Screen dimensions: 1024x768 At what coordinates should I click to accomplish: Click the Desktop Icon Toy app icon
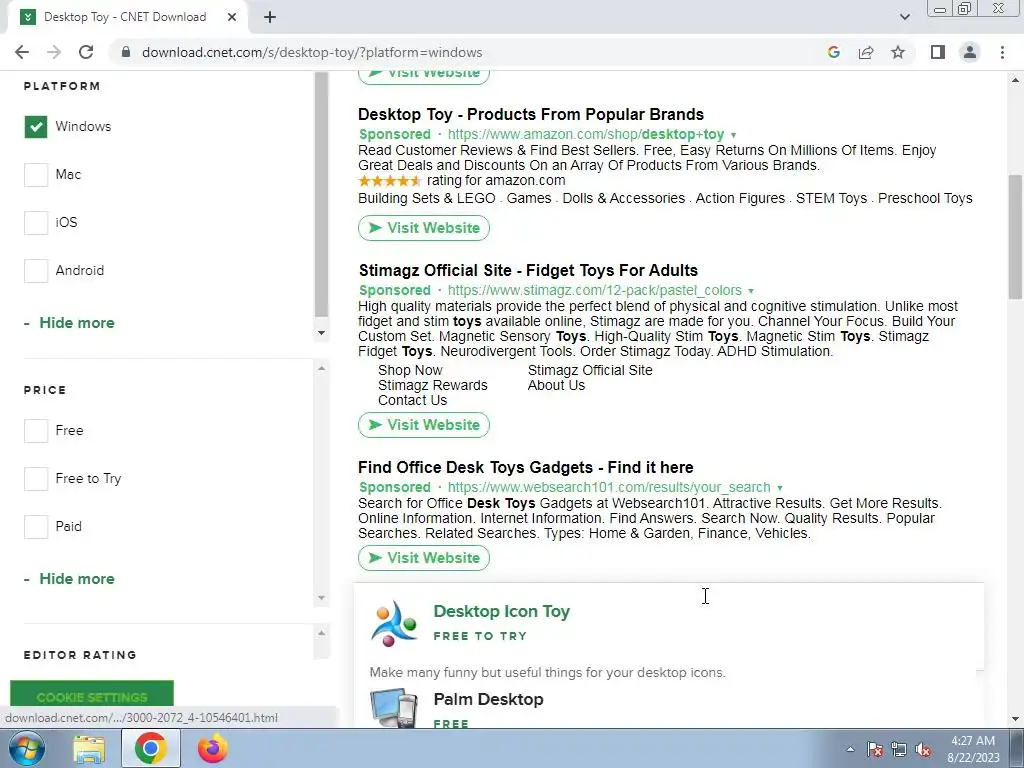point(394,624)
